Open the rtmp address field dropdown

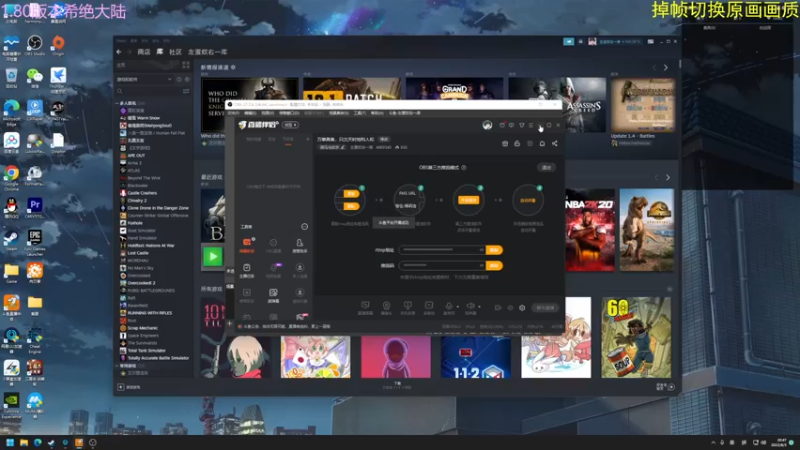coord(481,250)
